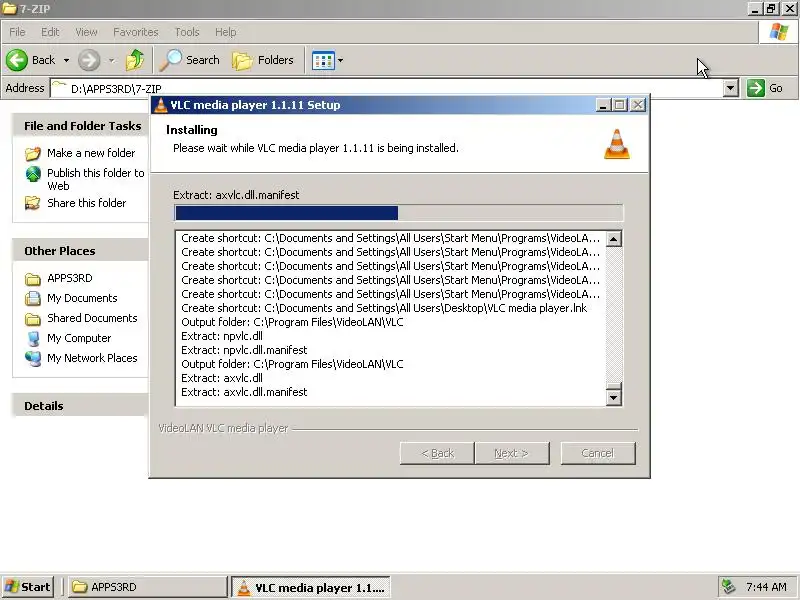800x600 pixels.
Task: Click the system clock 7:44 AM
Action: 766,587
